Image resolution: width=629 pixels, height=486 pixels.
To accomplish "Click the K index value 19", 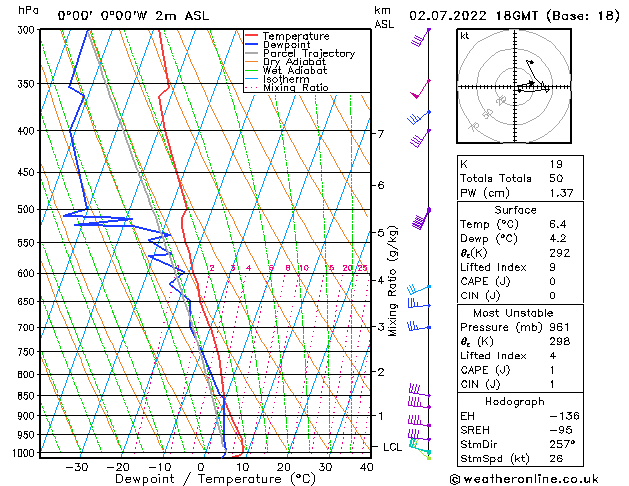I will [x=556, y=164].
